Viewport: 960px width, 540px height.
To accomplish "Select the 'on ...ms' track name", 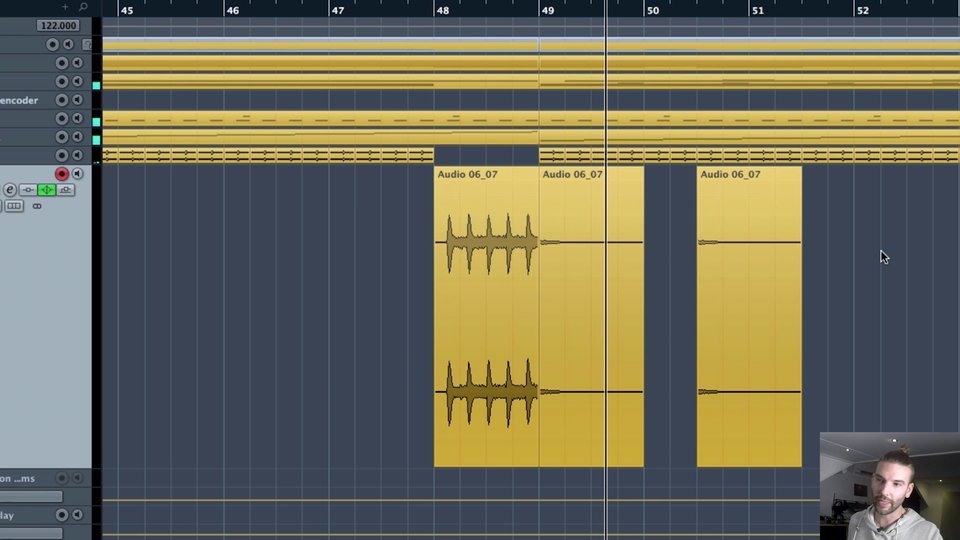I will [x=17, y=479].
